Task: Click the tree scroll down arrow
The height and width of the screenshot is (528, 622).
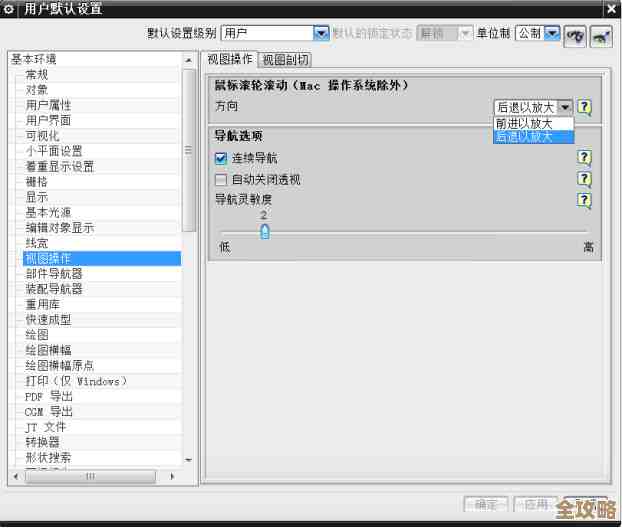Action: pyautogui.click(x=188, y=459)
